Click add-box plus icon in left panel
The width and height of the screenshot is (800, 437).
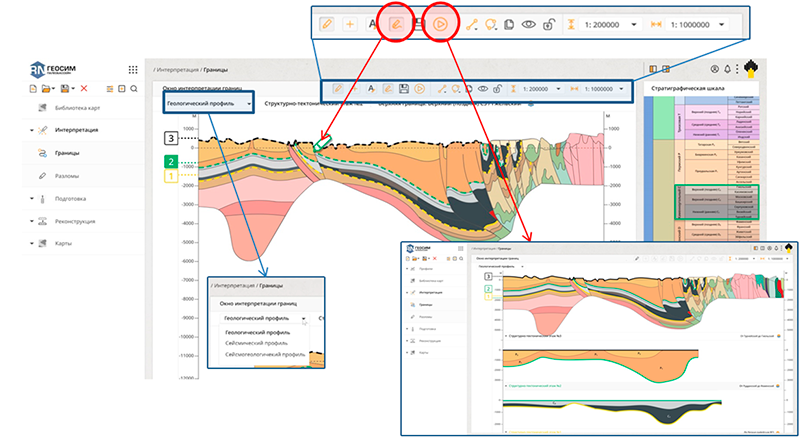coord(121,89)
